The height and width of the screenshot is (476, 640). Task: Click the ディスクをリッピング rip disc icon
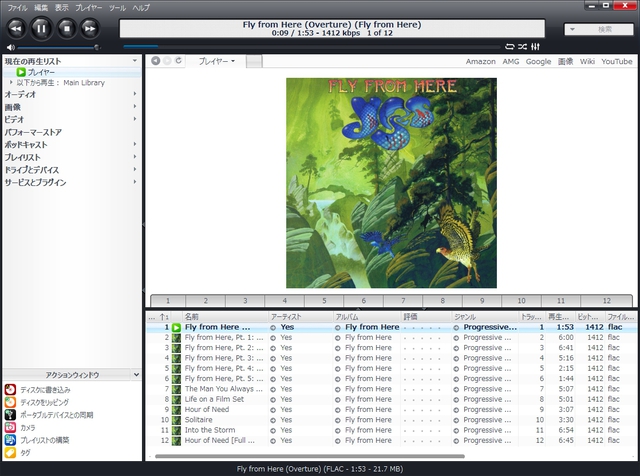10,401
